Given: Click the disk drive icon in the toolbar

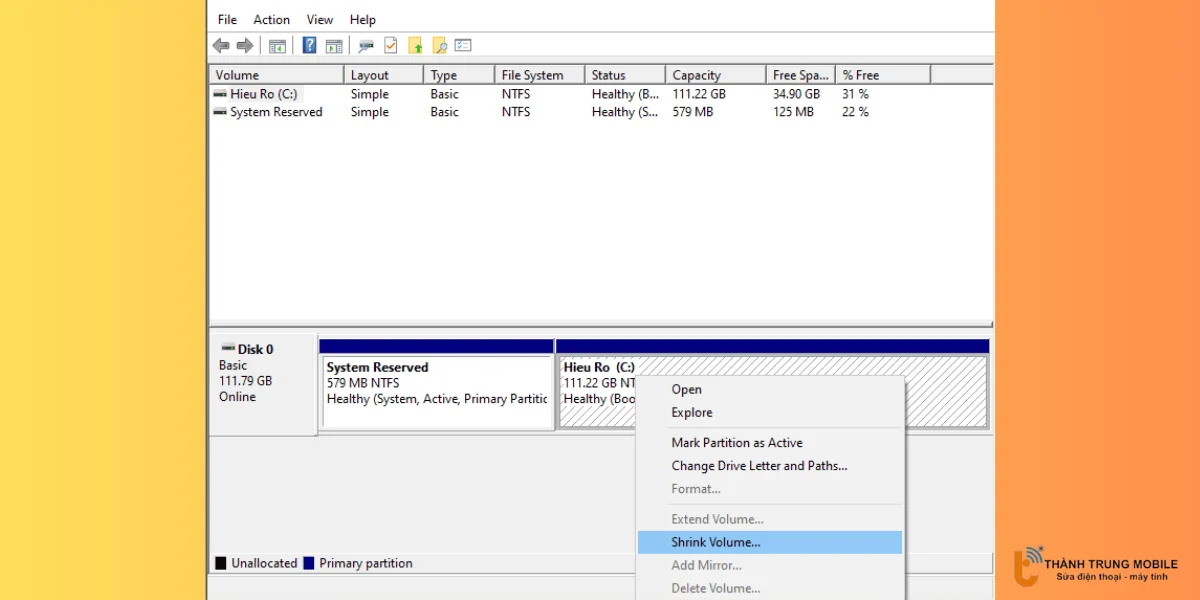Looking at the screenshot, I should (x=366, y=46).
